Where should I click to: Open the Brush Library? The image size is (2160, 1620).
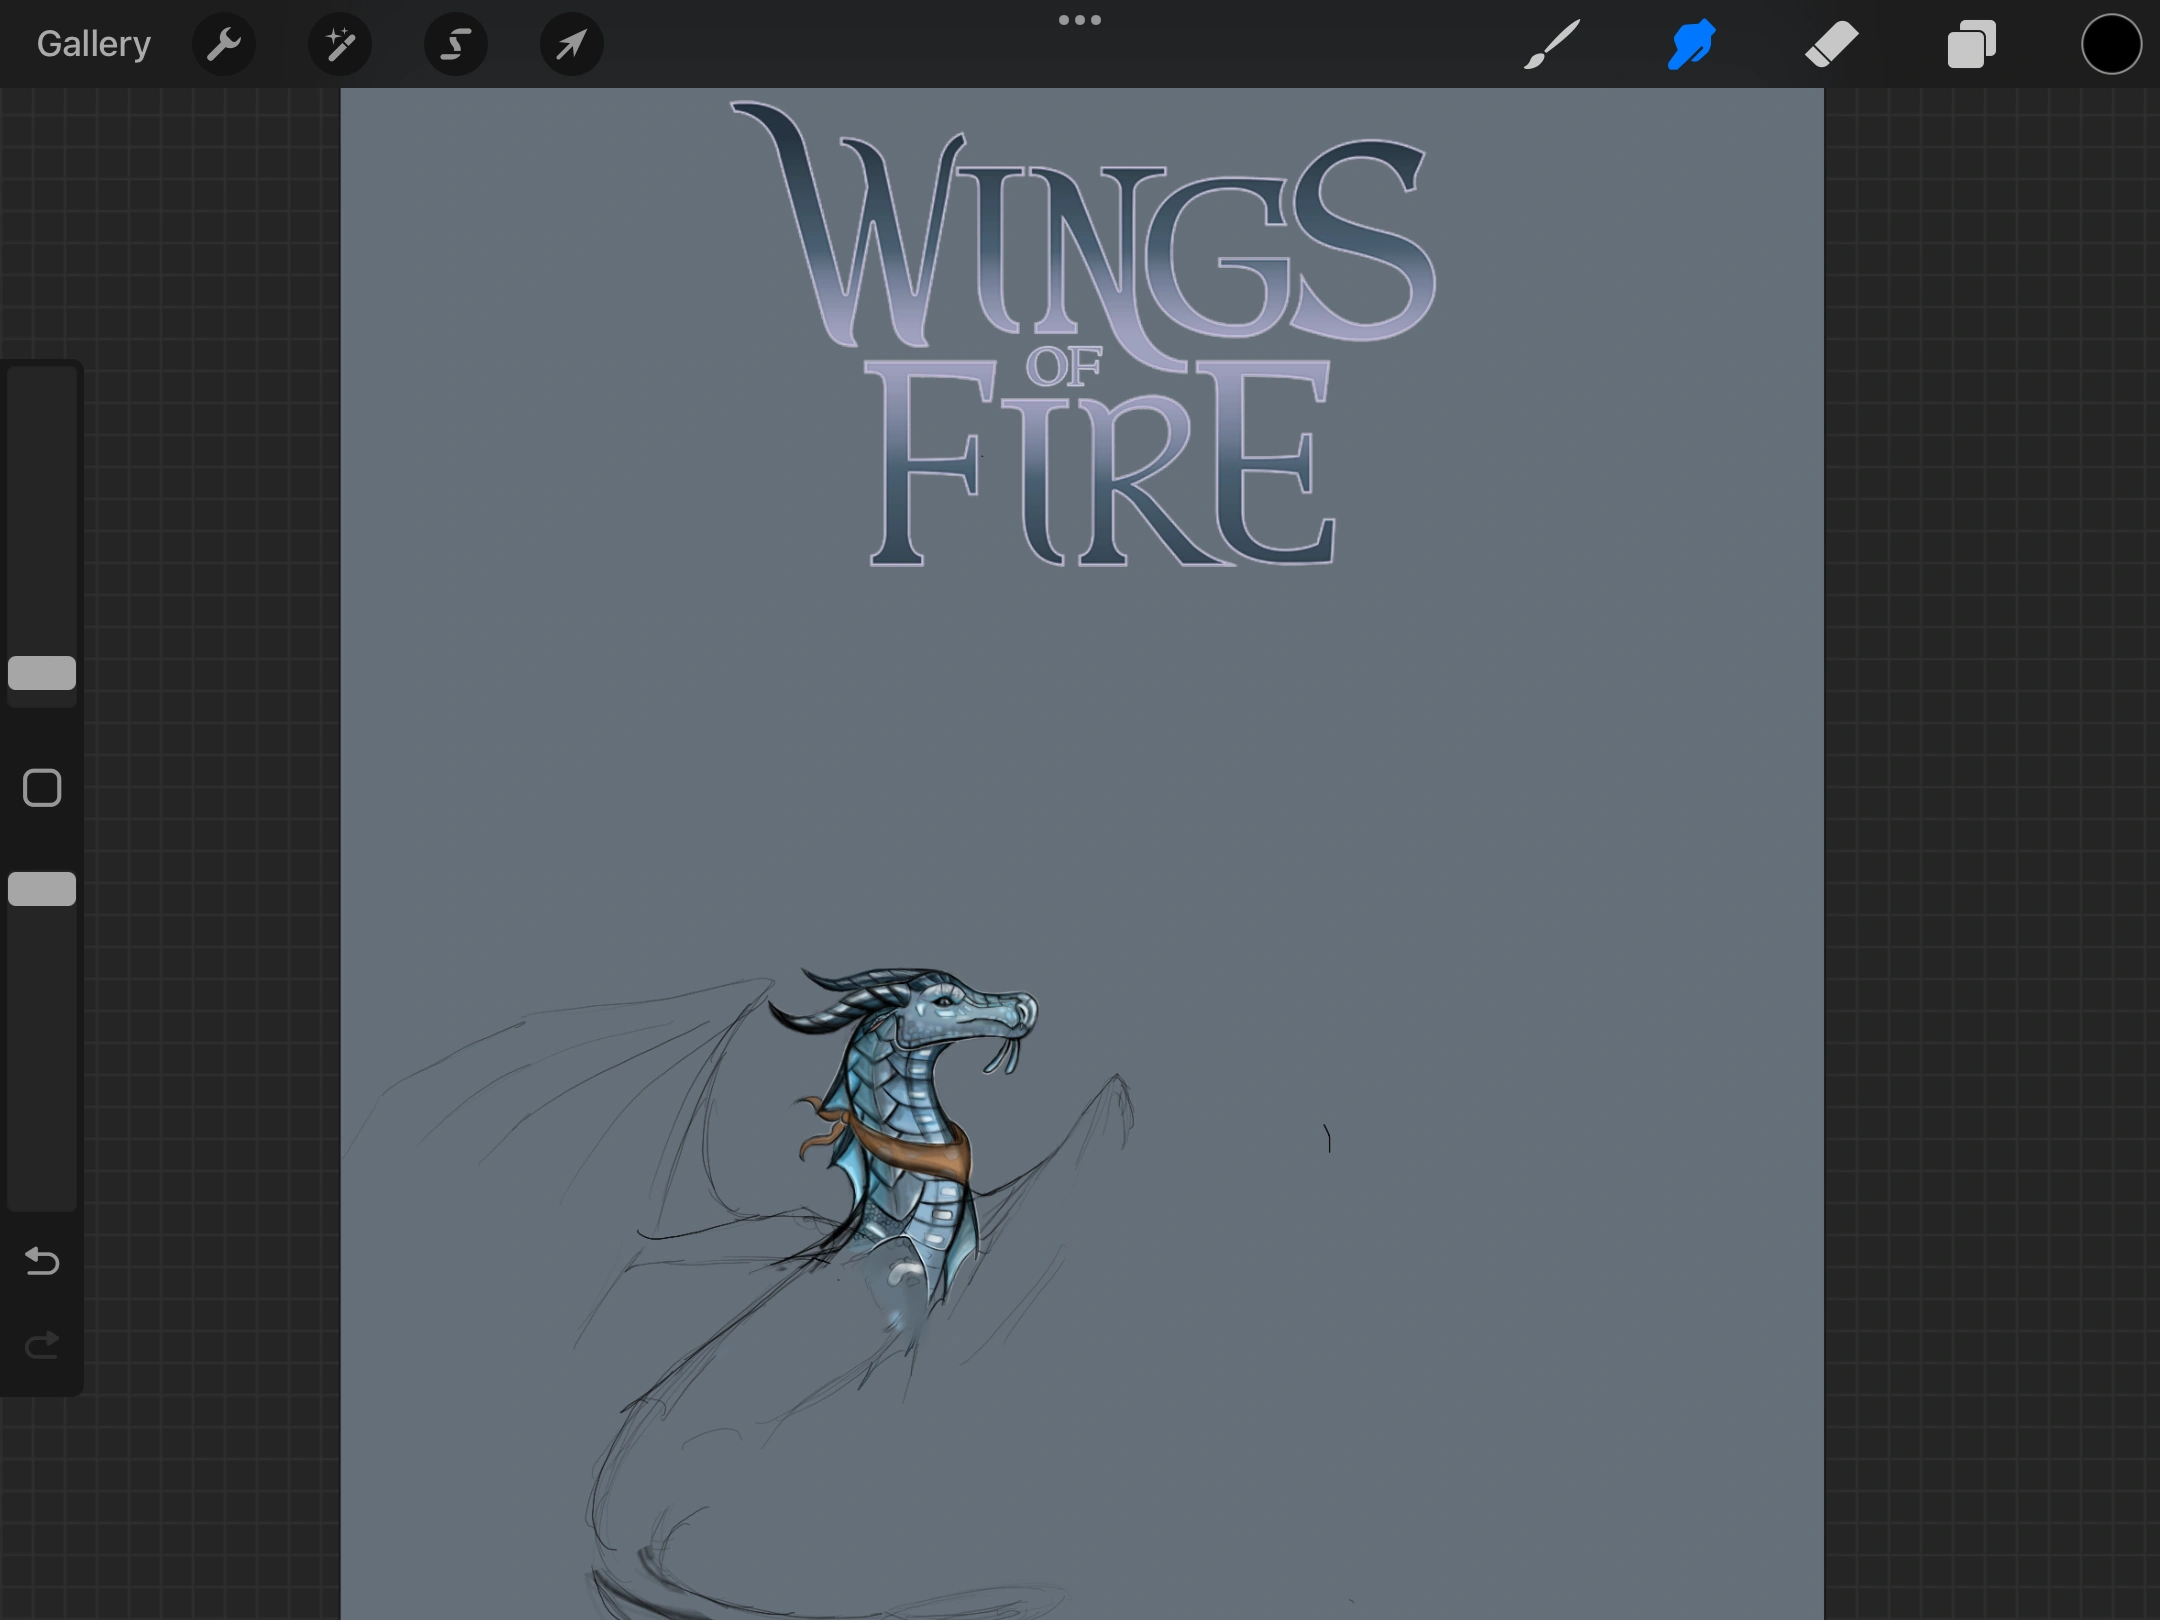coord(1551,43)
